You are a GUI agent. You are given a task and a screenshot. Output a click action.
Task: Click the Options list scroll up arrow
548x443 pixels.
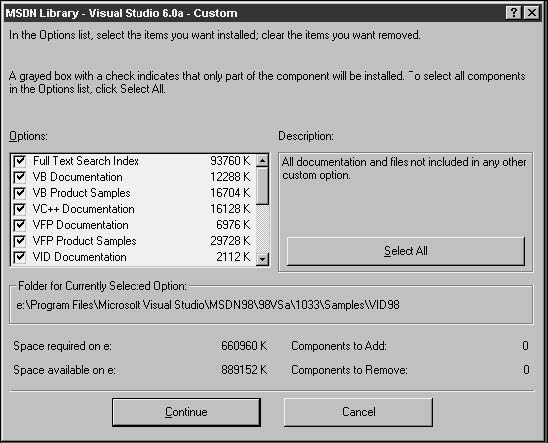point(262,161)
